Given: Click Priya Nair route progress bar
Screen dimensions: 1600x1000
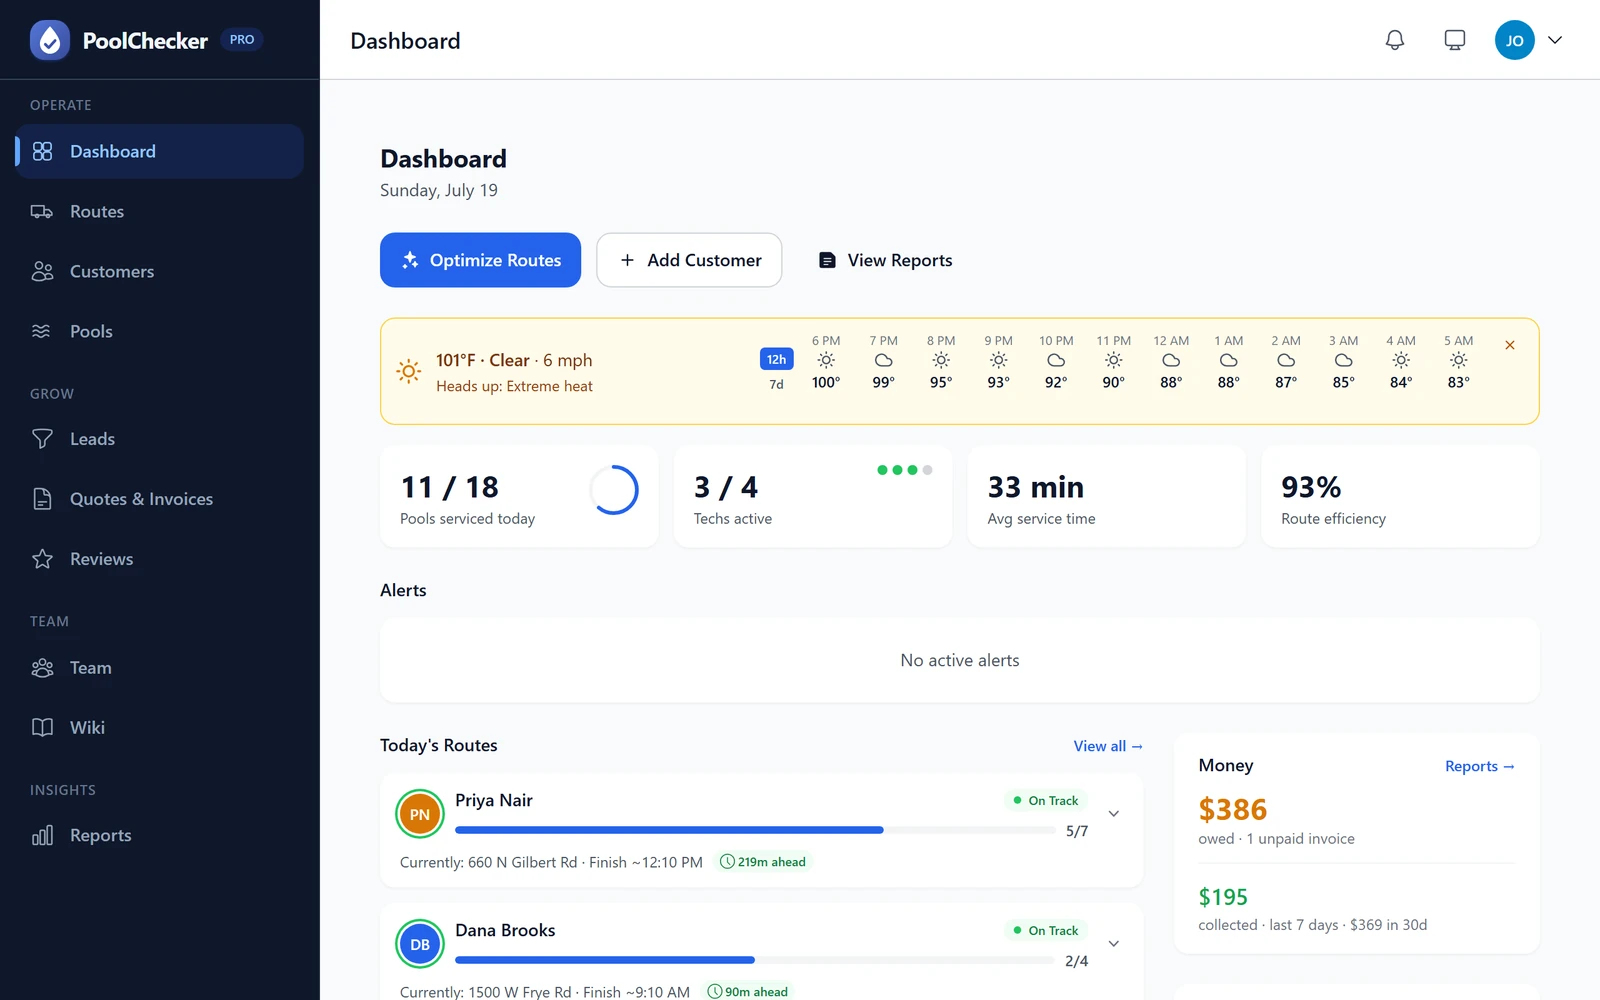Looking at the screenshot, I should click(755, 830).
